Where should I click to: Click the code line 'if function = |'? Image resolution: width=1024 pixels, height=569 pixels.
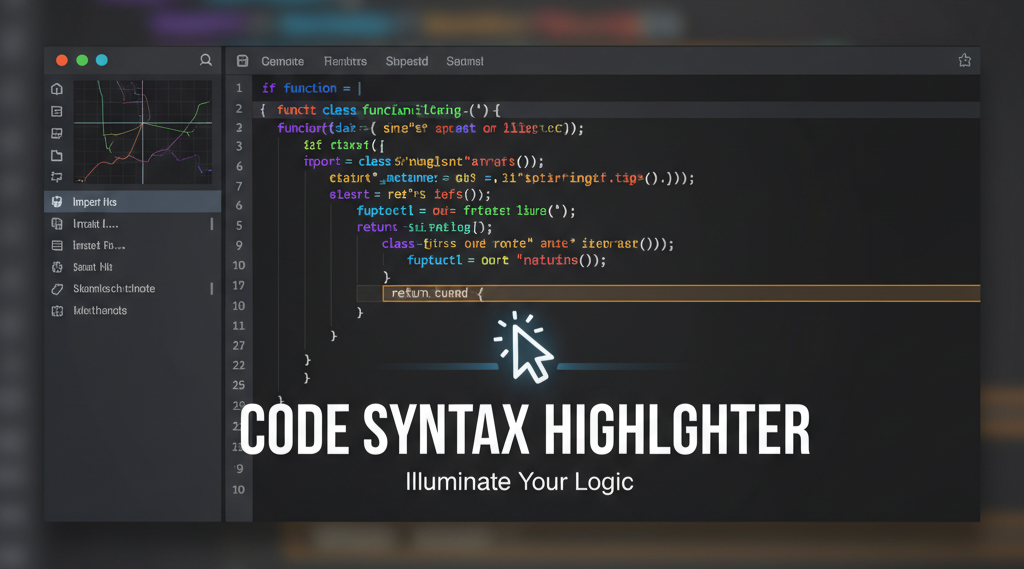(x=312, y=88)
